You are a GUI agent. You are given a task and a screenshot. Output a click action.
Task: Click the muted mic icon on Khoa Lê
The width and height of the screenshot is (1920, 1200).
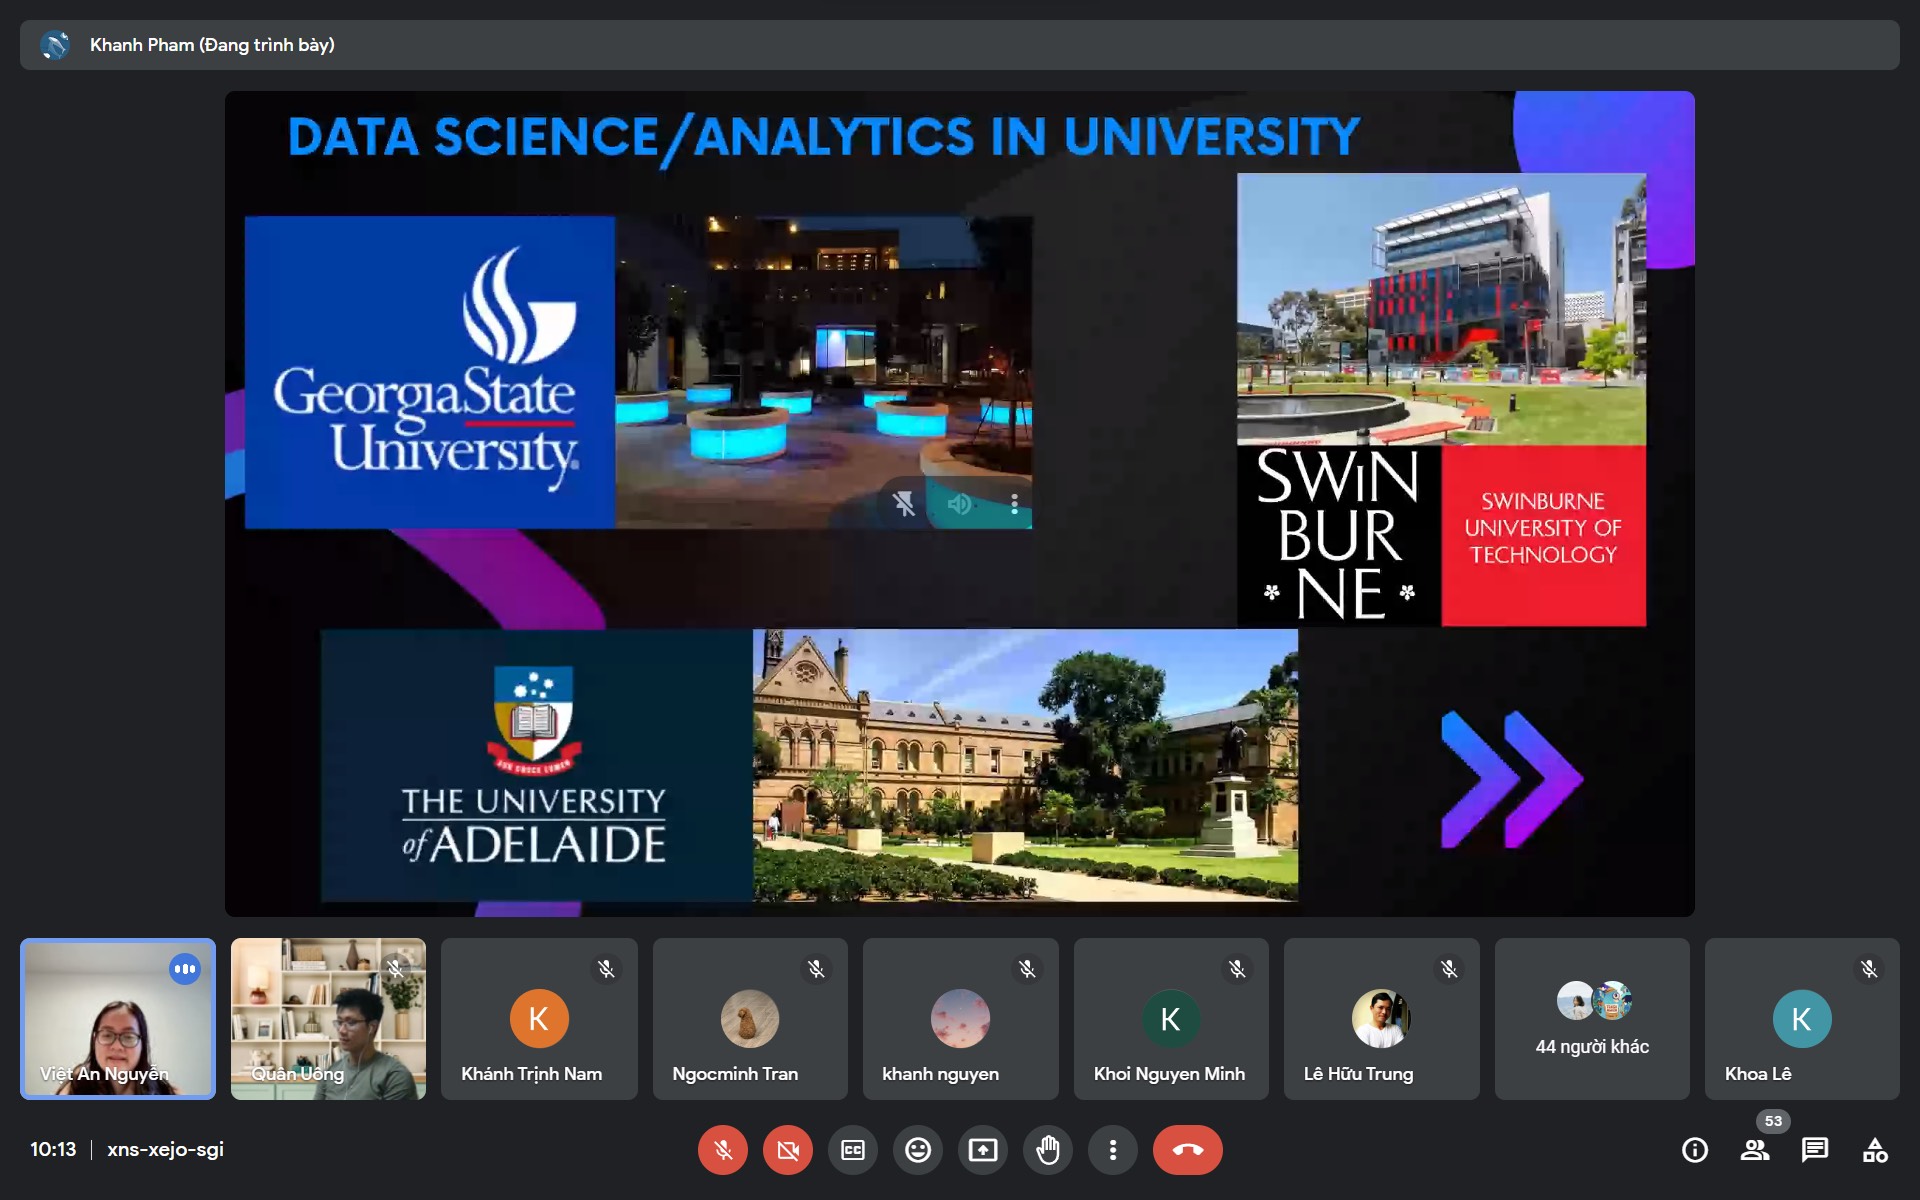click(1869, 969)
